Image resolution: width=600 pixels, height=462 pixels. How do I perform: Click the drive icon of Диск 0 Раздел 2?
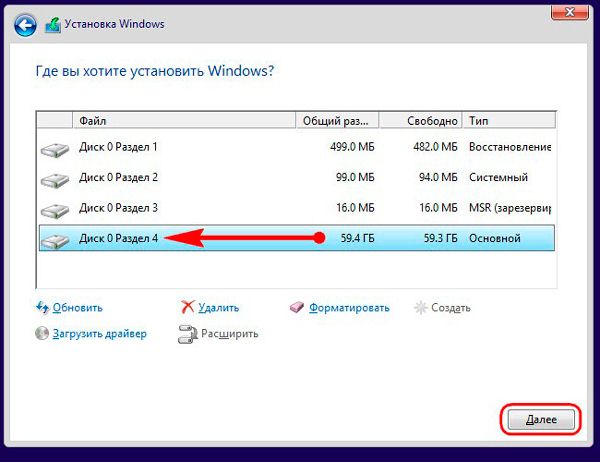point(55,180)
